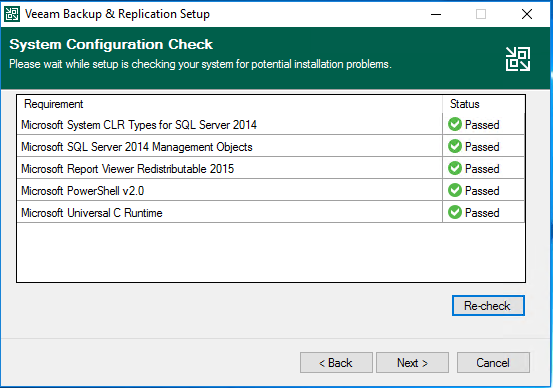
Task: Click the Veeam icon in title bar
Action: coord(12,14)
